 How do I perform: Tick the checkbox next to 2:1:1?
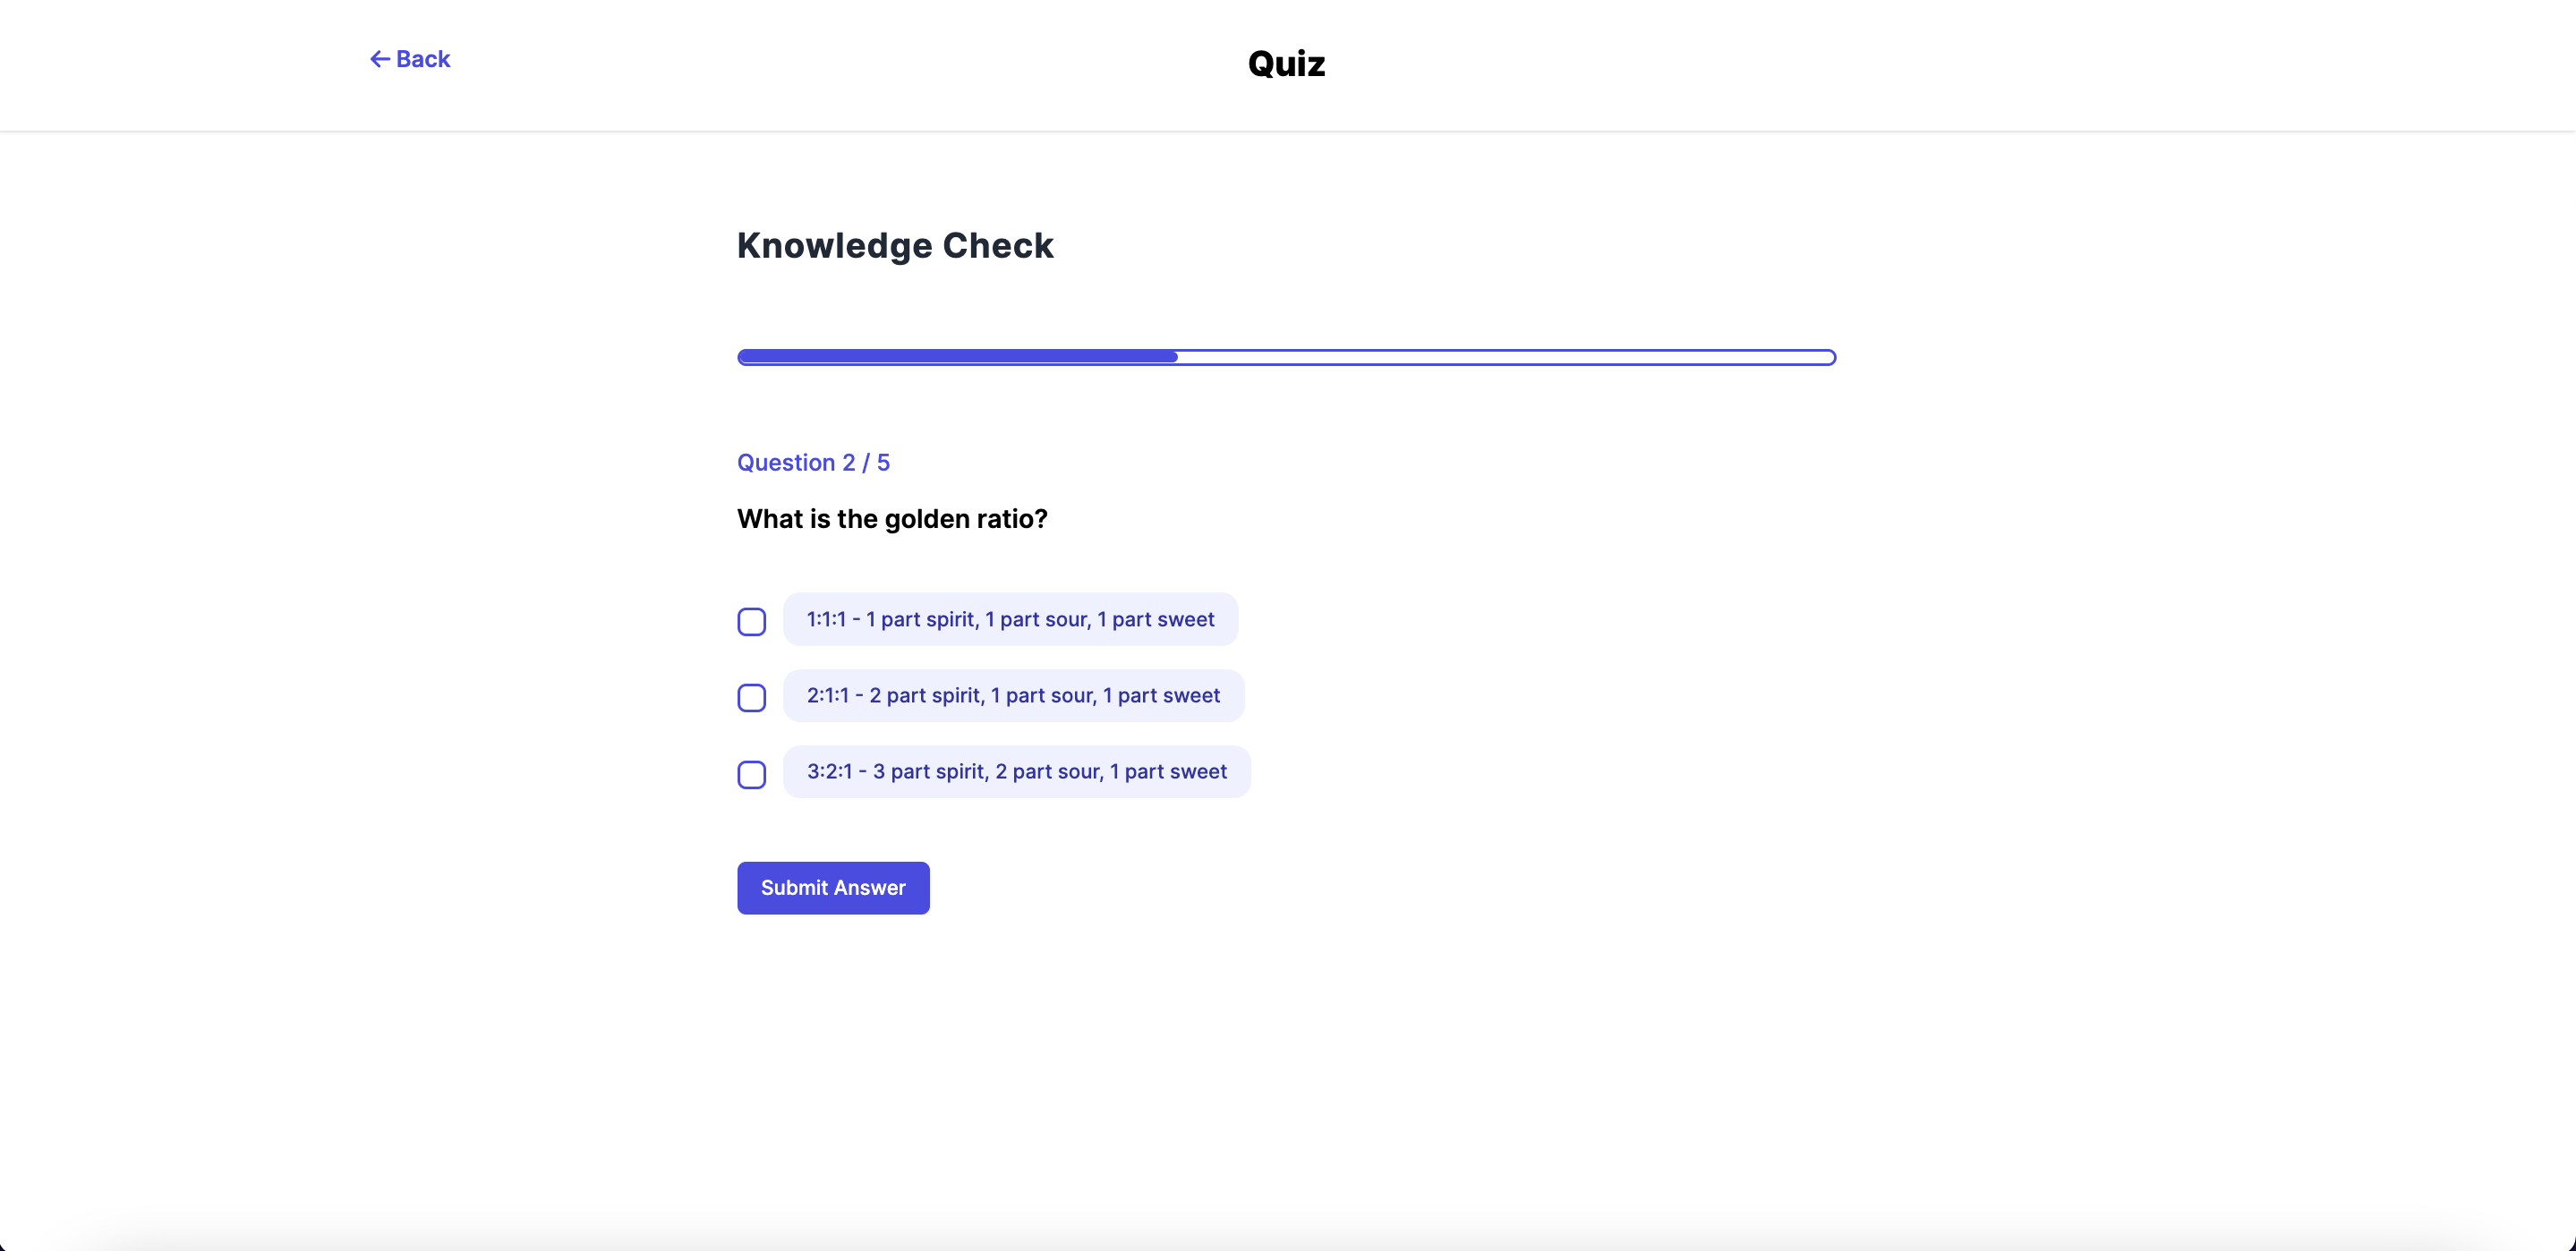752,698
